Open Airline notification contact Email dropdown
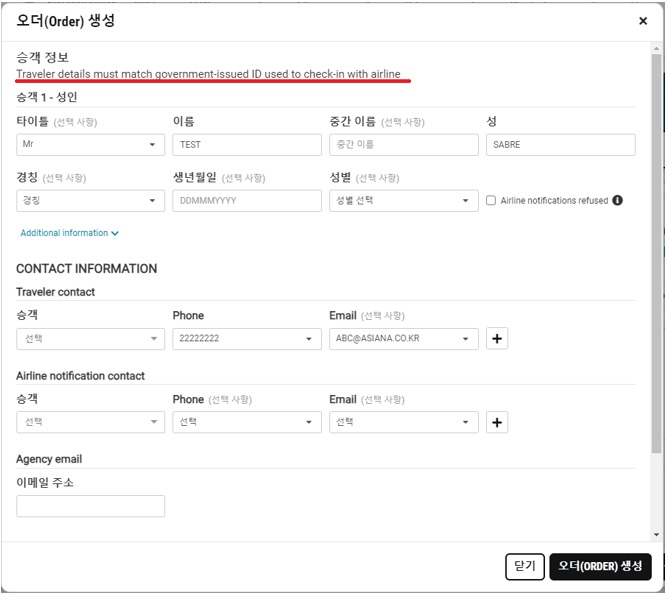 (404, 422)
